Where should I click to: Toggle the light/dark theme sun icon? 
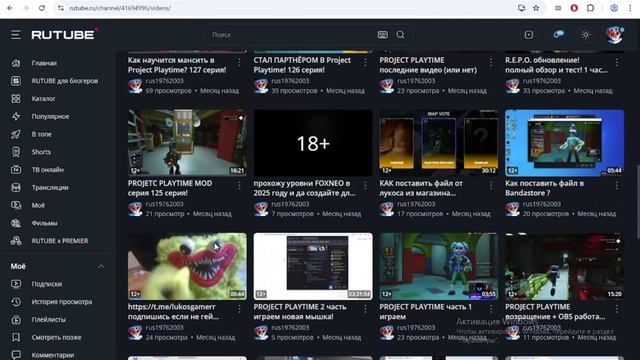coord(585,35)
